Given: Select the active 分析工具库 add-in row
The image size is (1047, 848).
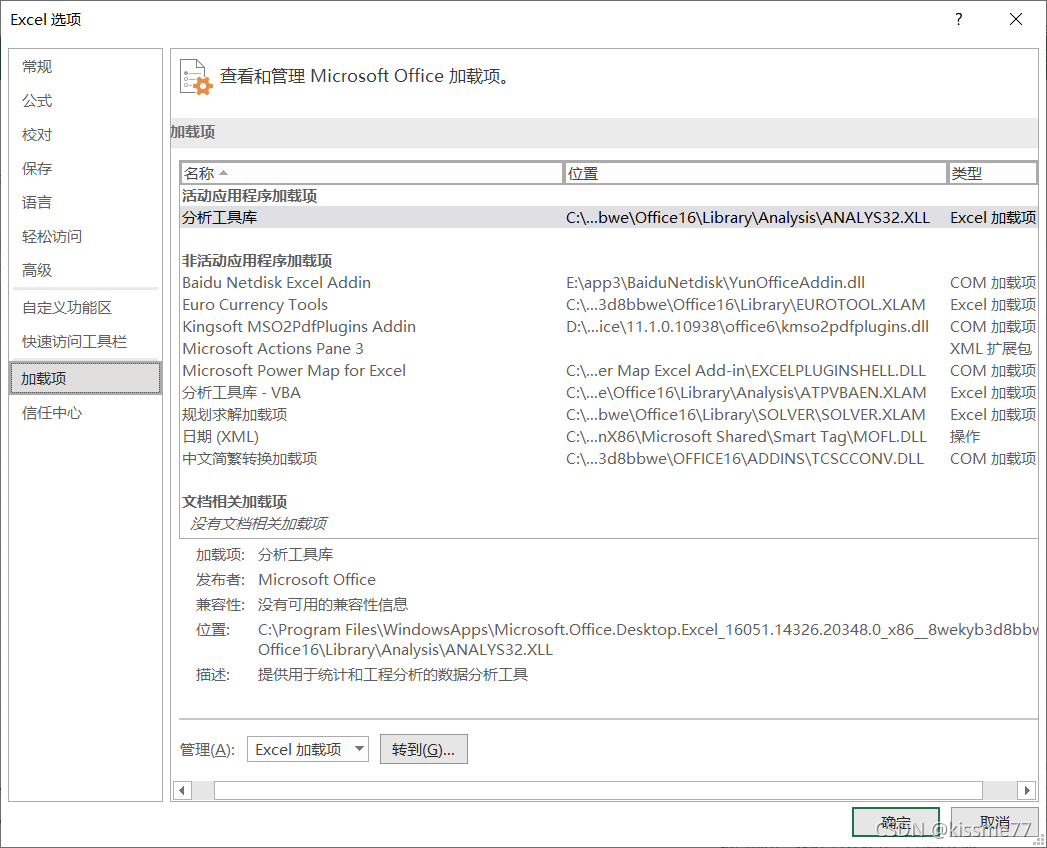Looking at the screenshot, I should [x=608, y=218].
